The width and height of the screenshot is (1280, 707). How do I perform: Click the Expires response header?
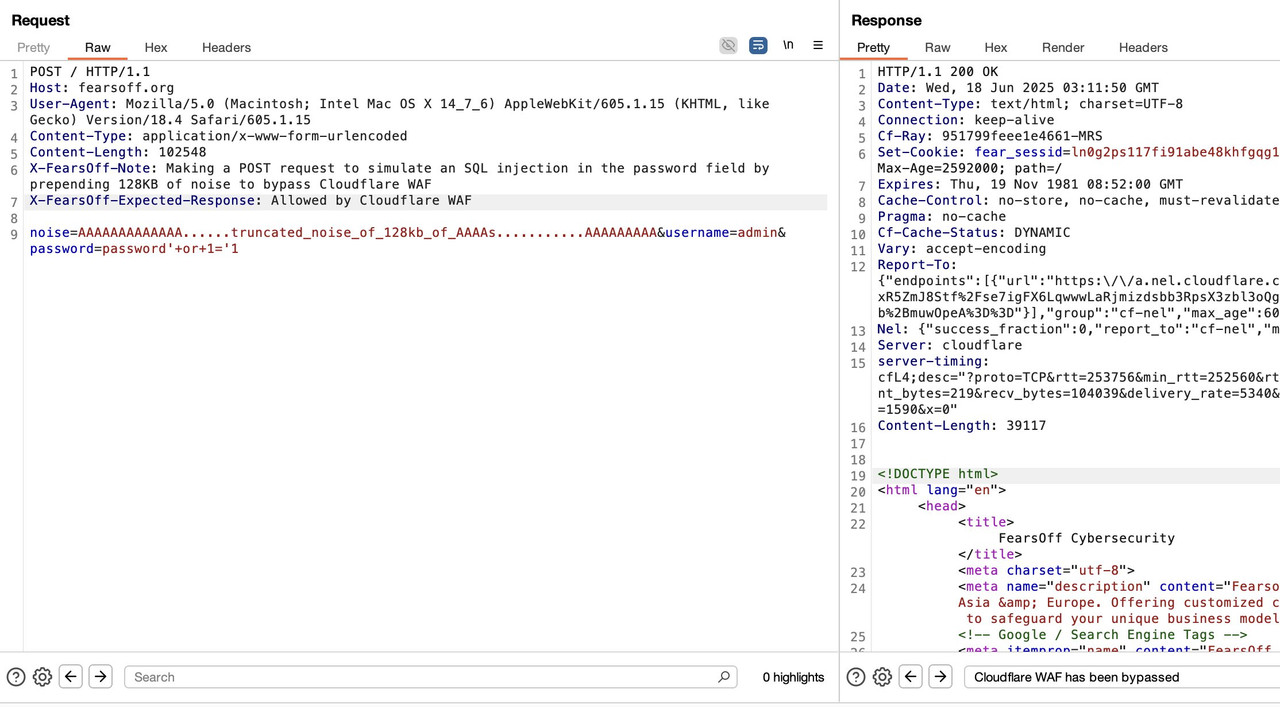(1030, 184)
